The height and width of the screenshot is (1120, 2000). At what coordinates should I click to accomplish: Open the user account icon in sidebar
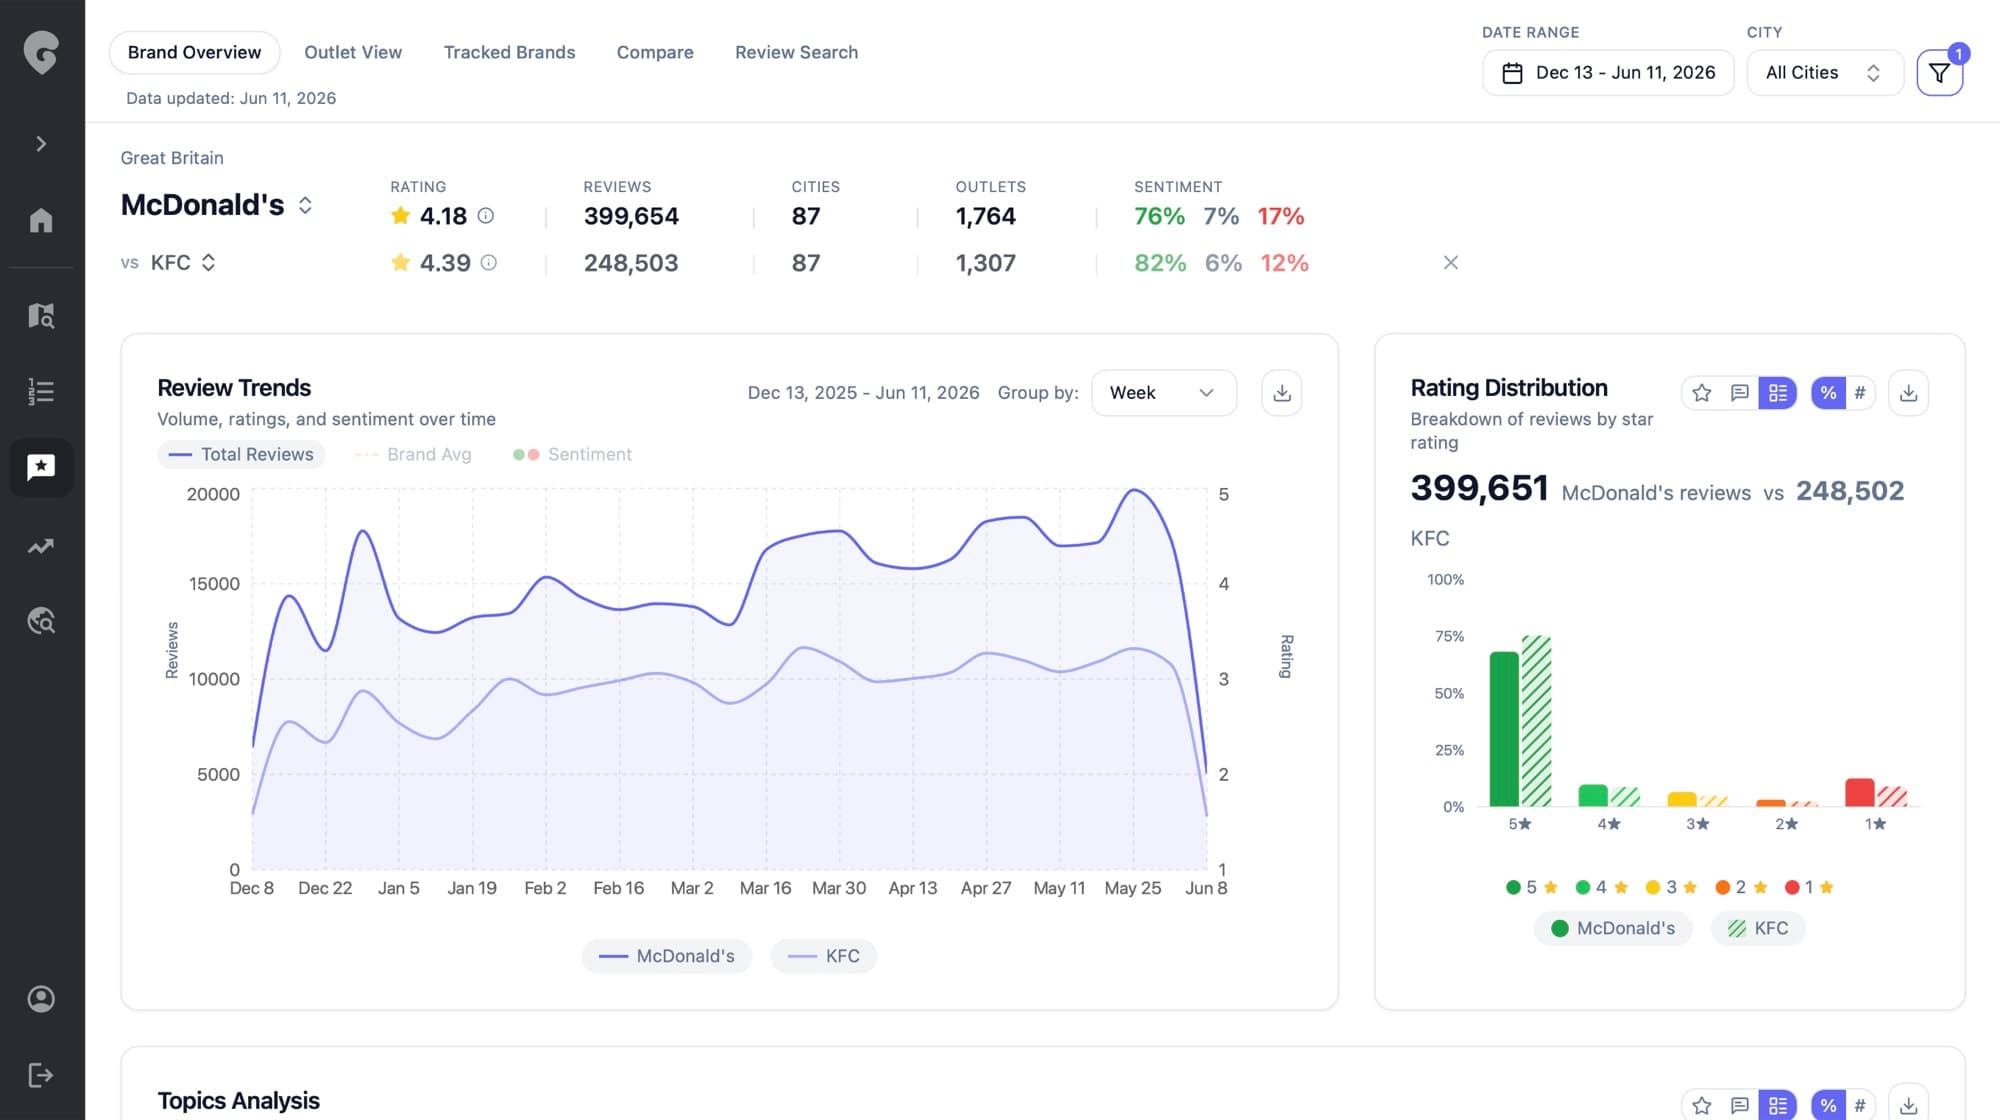pos(41,999)
